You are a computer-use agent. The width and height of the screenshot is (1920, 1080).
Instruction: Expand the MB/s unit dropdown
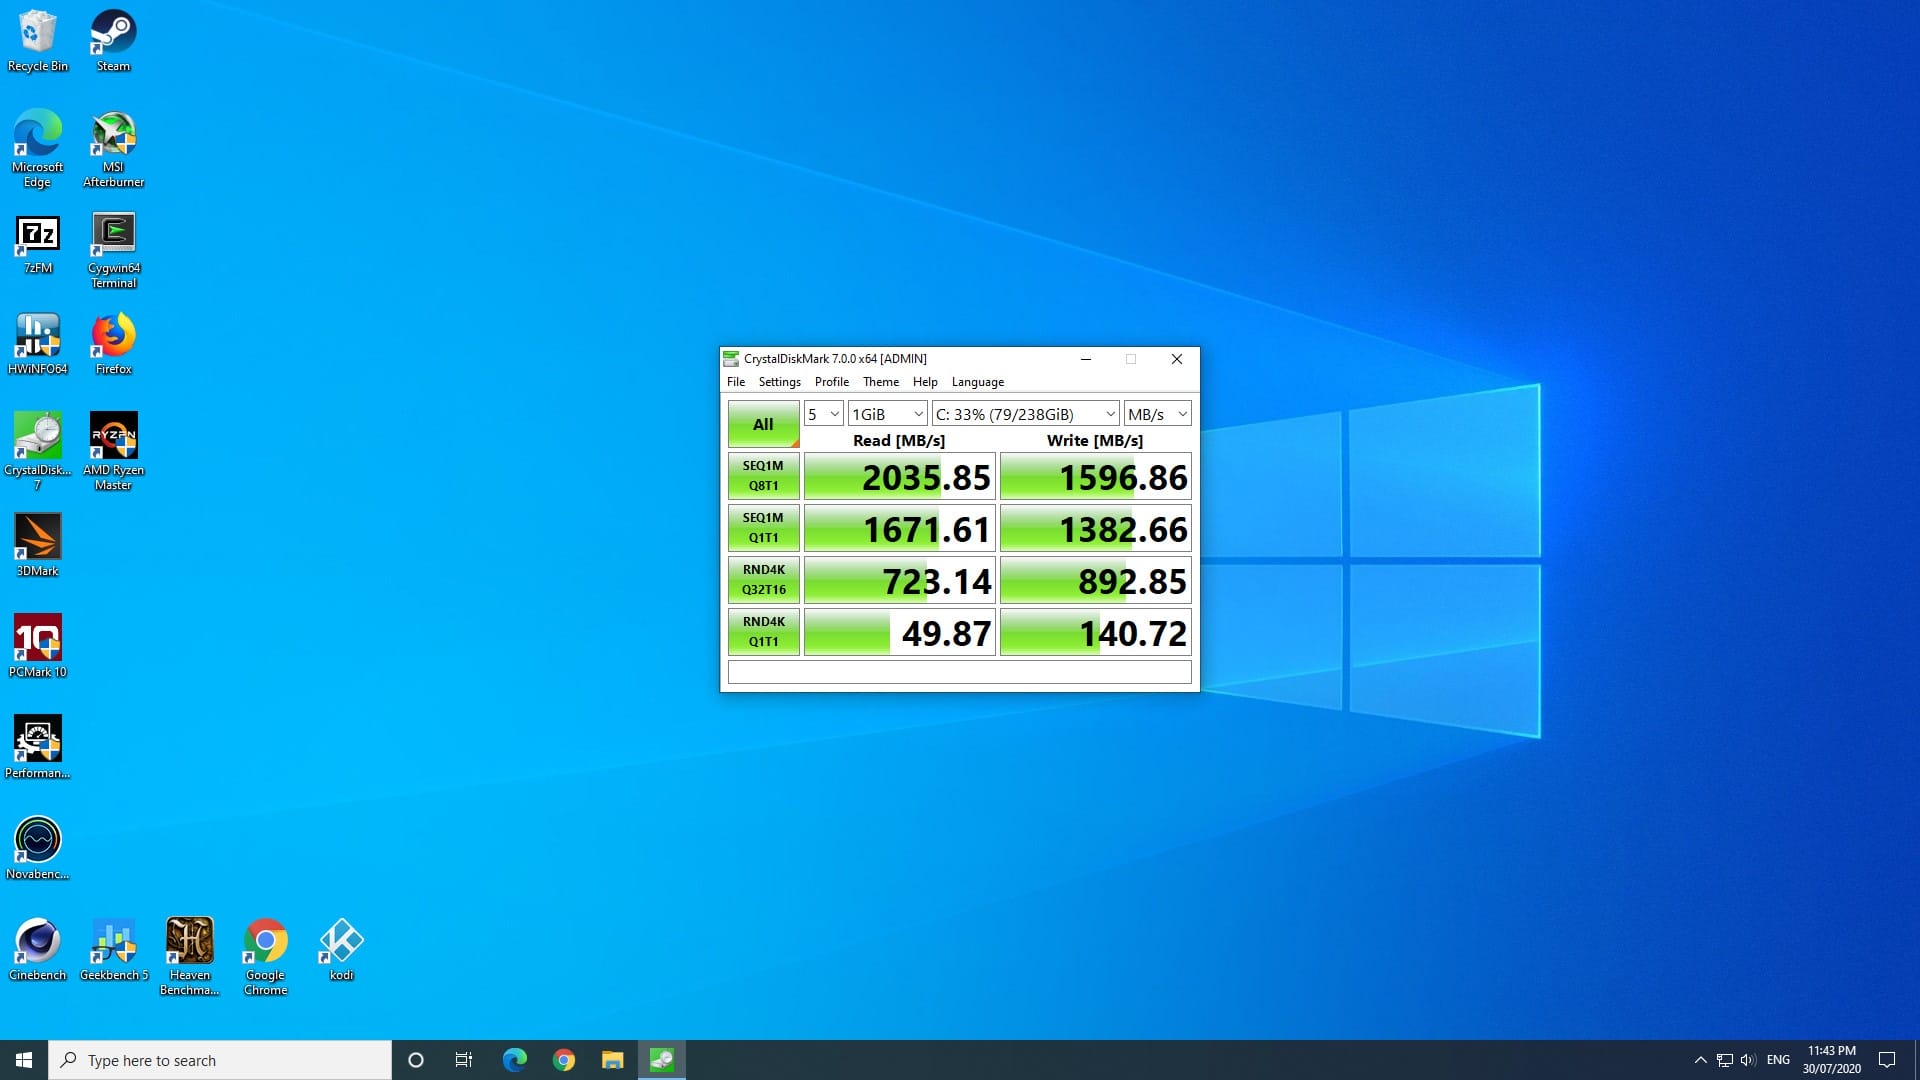point(1157,414)
